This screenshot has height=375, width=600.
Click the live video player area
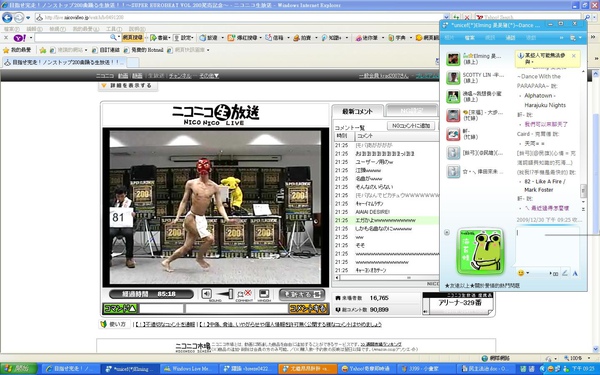point(215,207)
